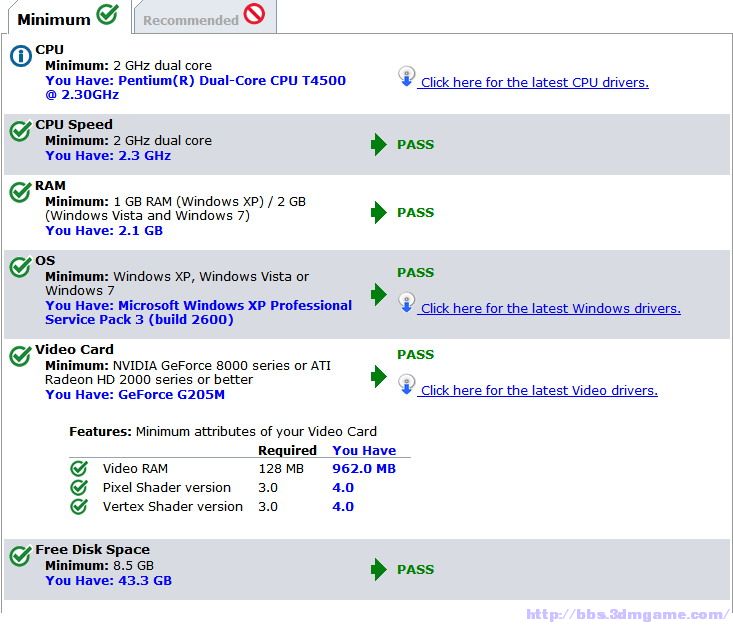The width and height of the screenshot is (733, 627).
Task: Open the latest Windows drivers link
Action: 551,309
